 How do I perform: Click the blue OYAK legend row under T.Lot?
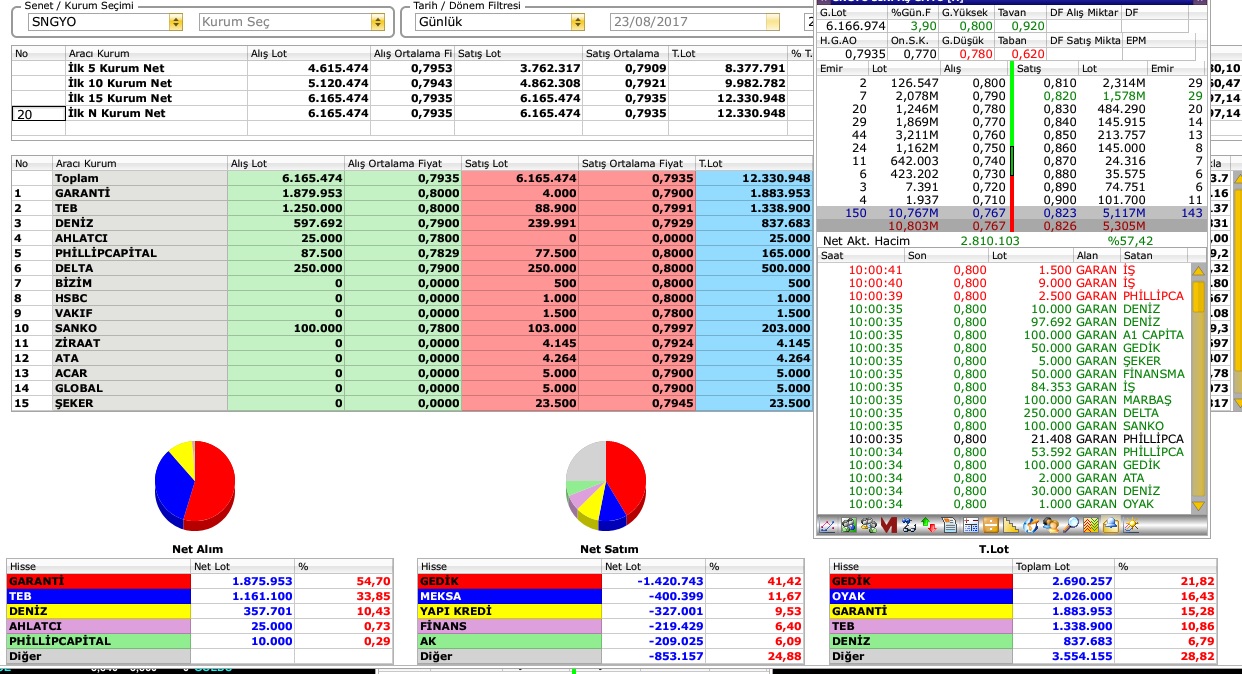pos(1023,596)
